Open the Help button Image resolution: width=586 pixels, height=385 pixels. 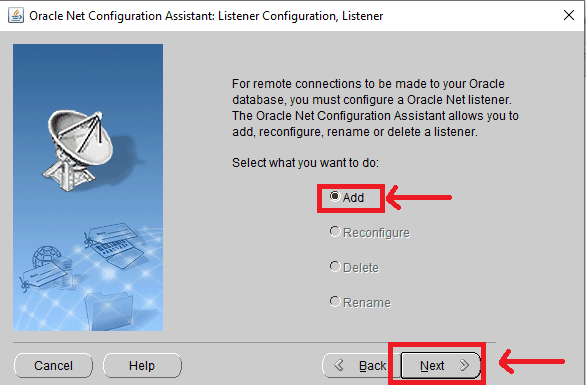click(142, 365)
